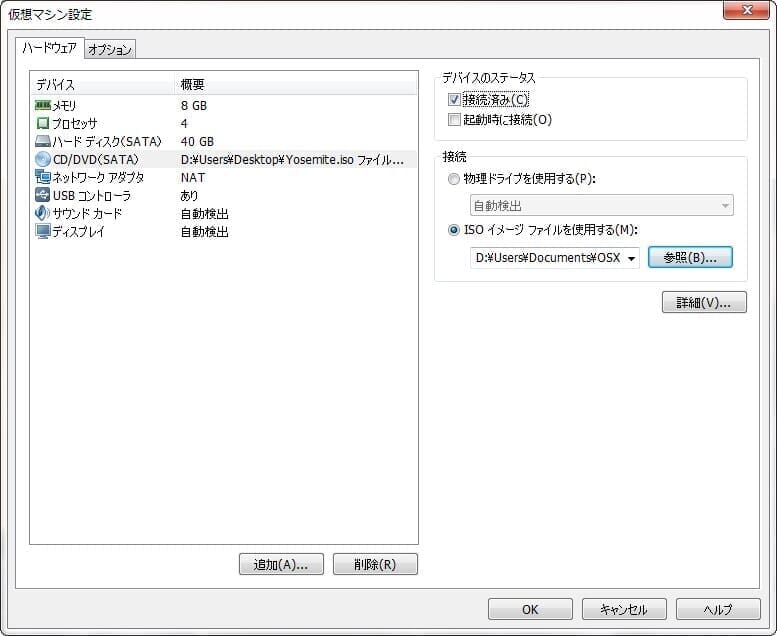Select the memory (メモリ) device icon
Image resolution: width=777 pixels, height=636 pixels.
[43, 105]
